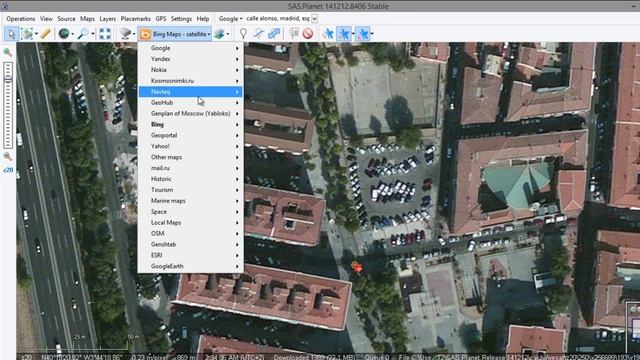640x360 pixels.
Task: Click the magnifier go-to icon
Action: coord(83,34)
